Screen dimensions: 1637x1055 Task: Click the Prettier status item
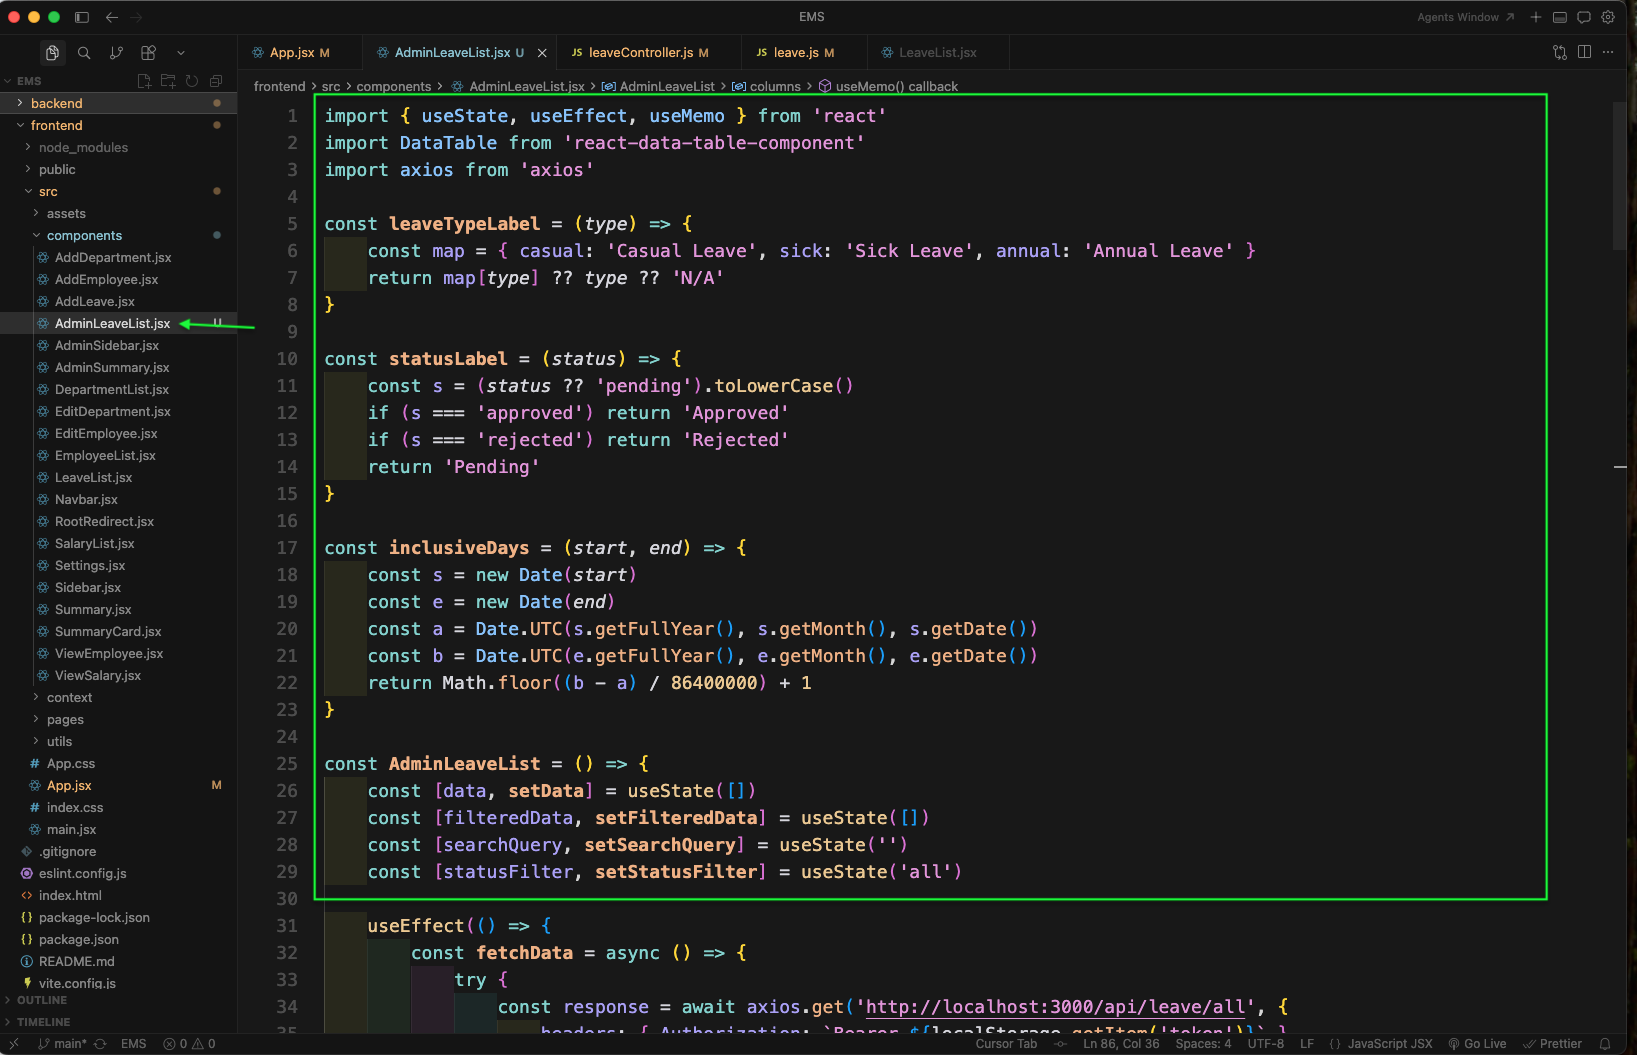[x=1552, y=1044]
